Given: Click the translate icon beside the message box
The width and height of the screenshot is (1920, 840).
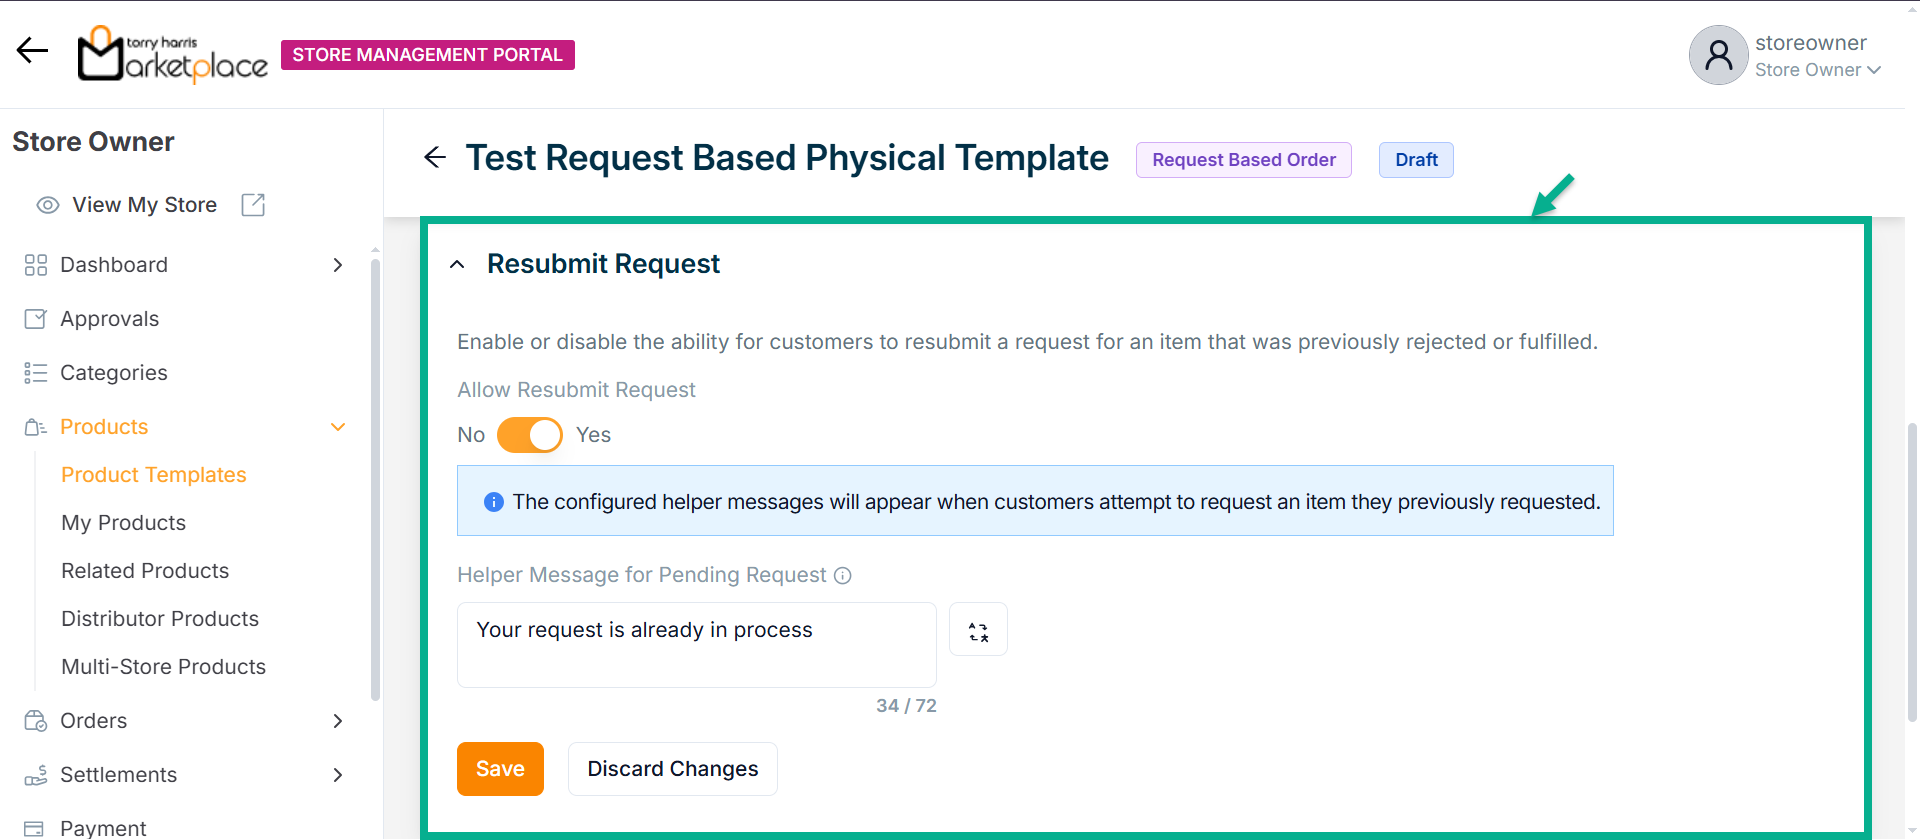Looking at the screenshot, I should (977, 630).
